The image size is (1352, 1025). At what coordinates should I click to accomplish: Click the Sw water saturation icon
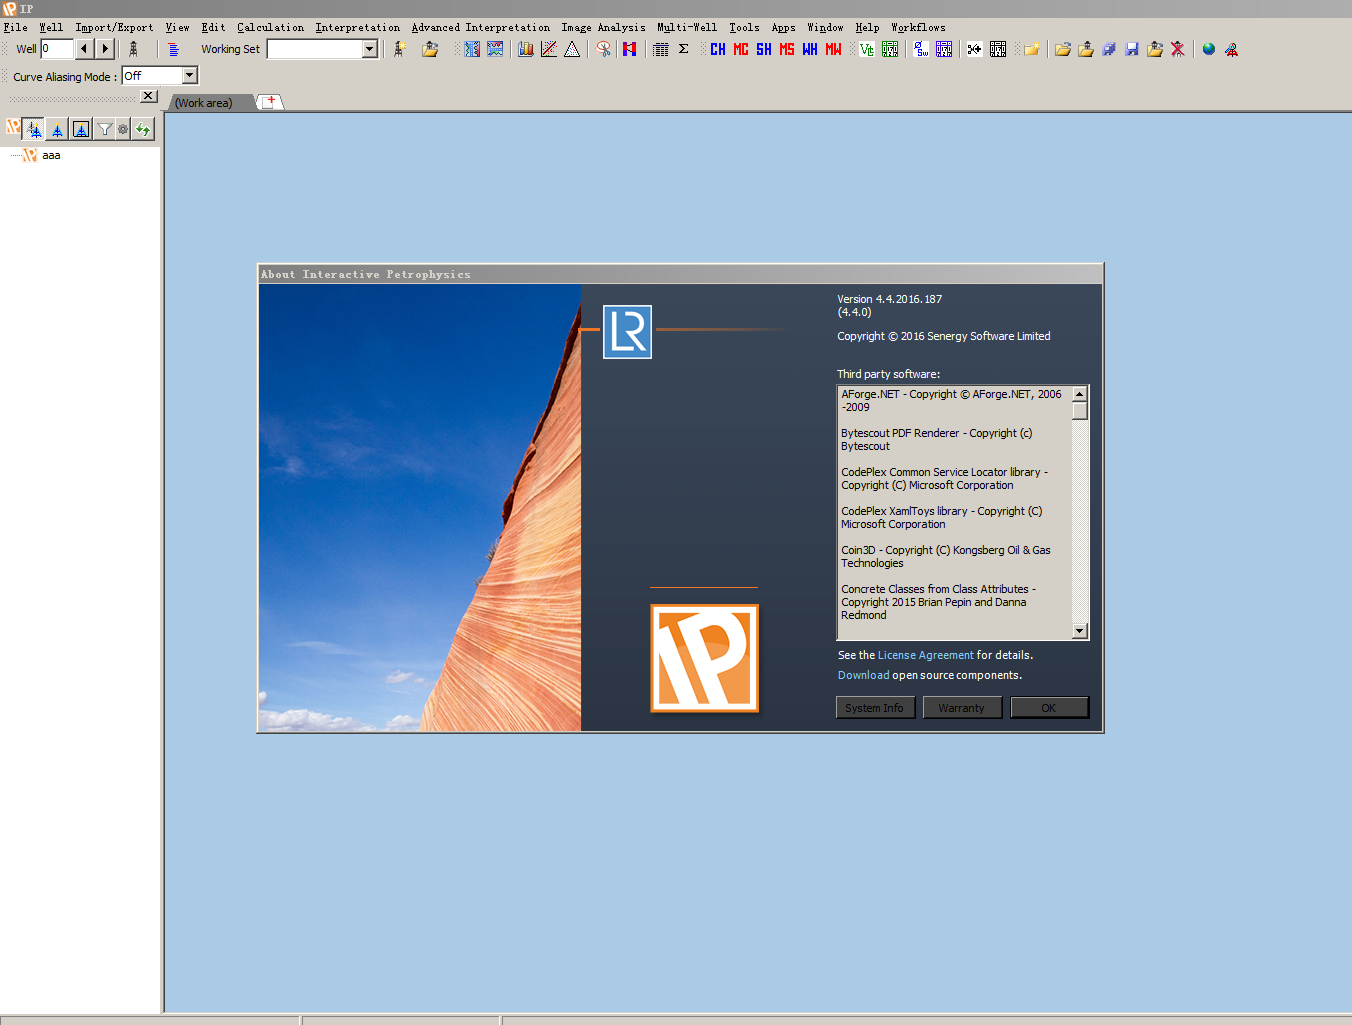[x=921, y=49]
